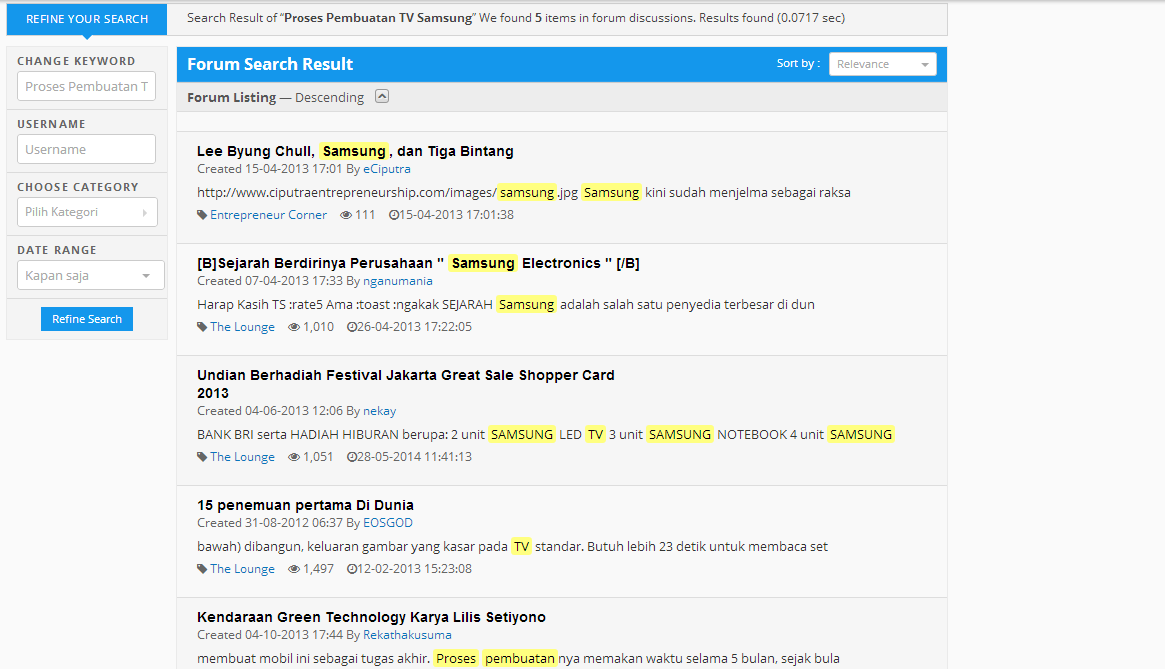Click the eye views icon beside 111
The image size is (1165, 669).
tap(346, 215)
